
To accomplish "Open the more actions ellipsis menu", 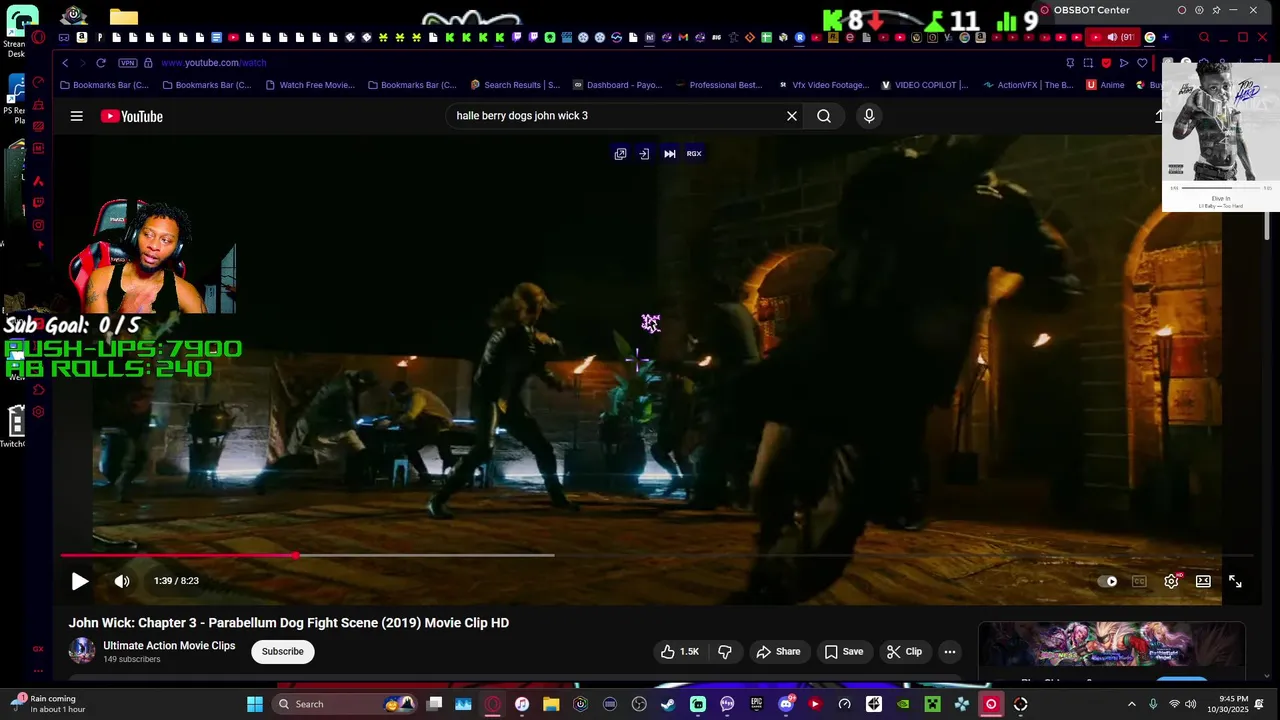I will (x=950, y=651).
